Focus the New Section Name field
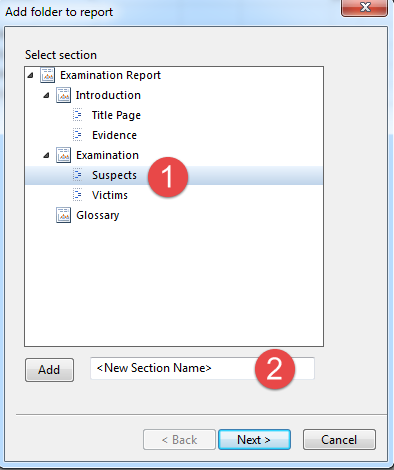Image resolution: width=394 pixels, height=470 pixels. tap(202, 368)
